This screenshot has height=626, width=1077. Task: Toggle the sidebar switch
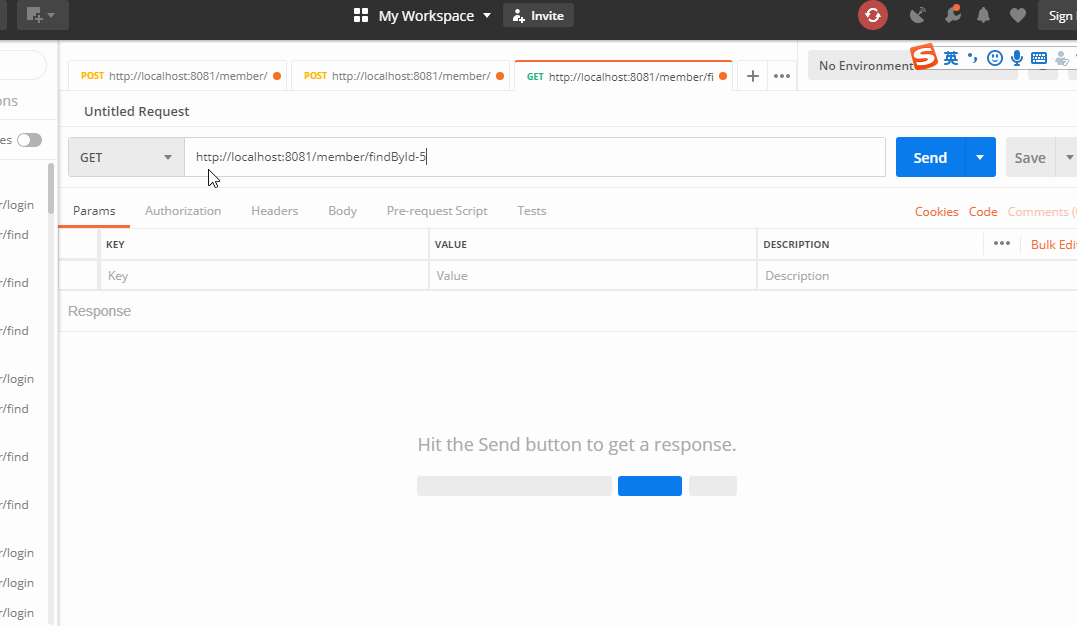pos(30,140)
